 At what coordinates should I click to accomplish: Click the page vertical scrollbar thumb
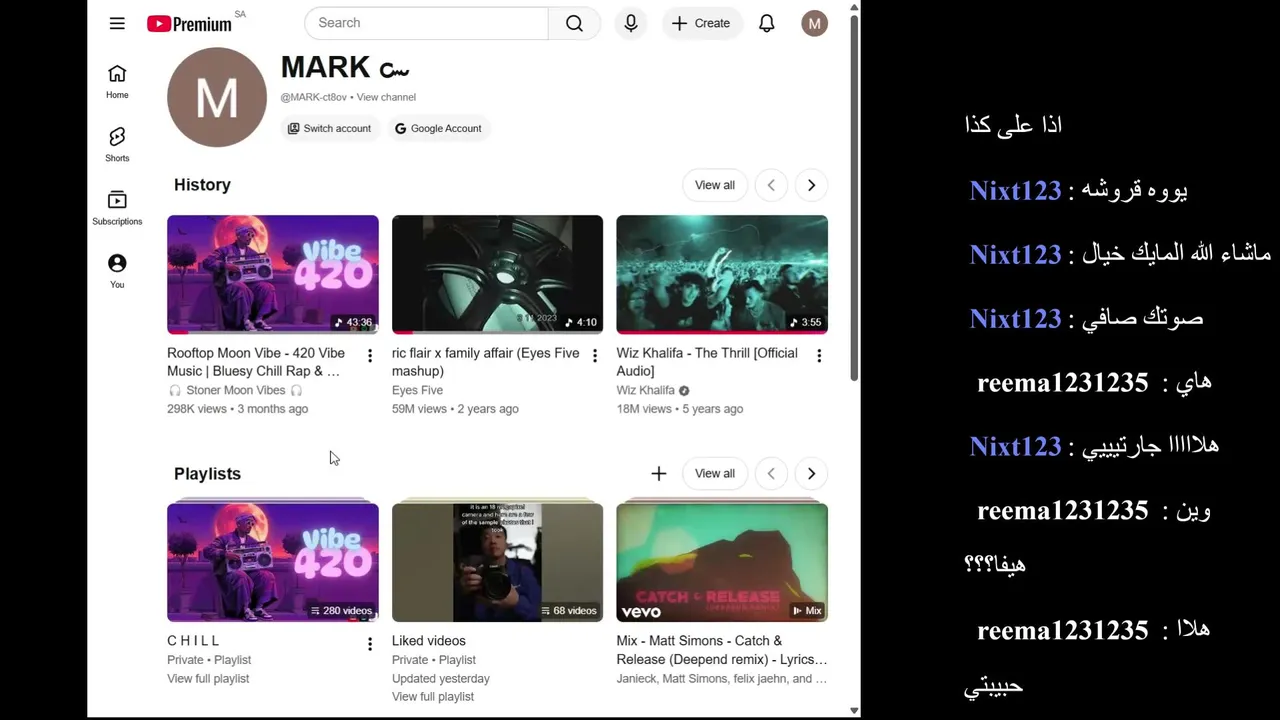tap(854, 197)
